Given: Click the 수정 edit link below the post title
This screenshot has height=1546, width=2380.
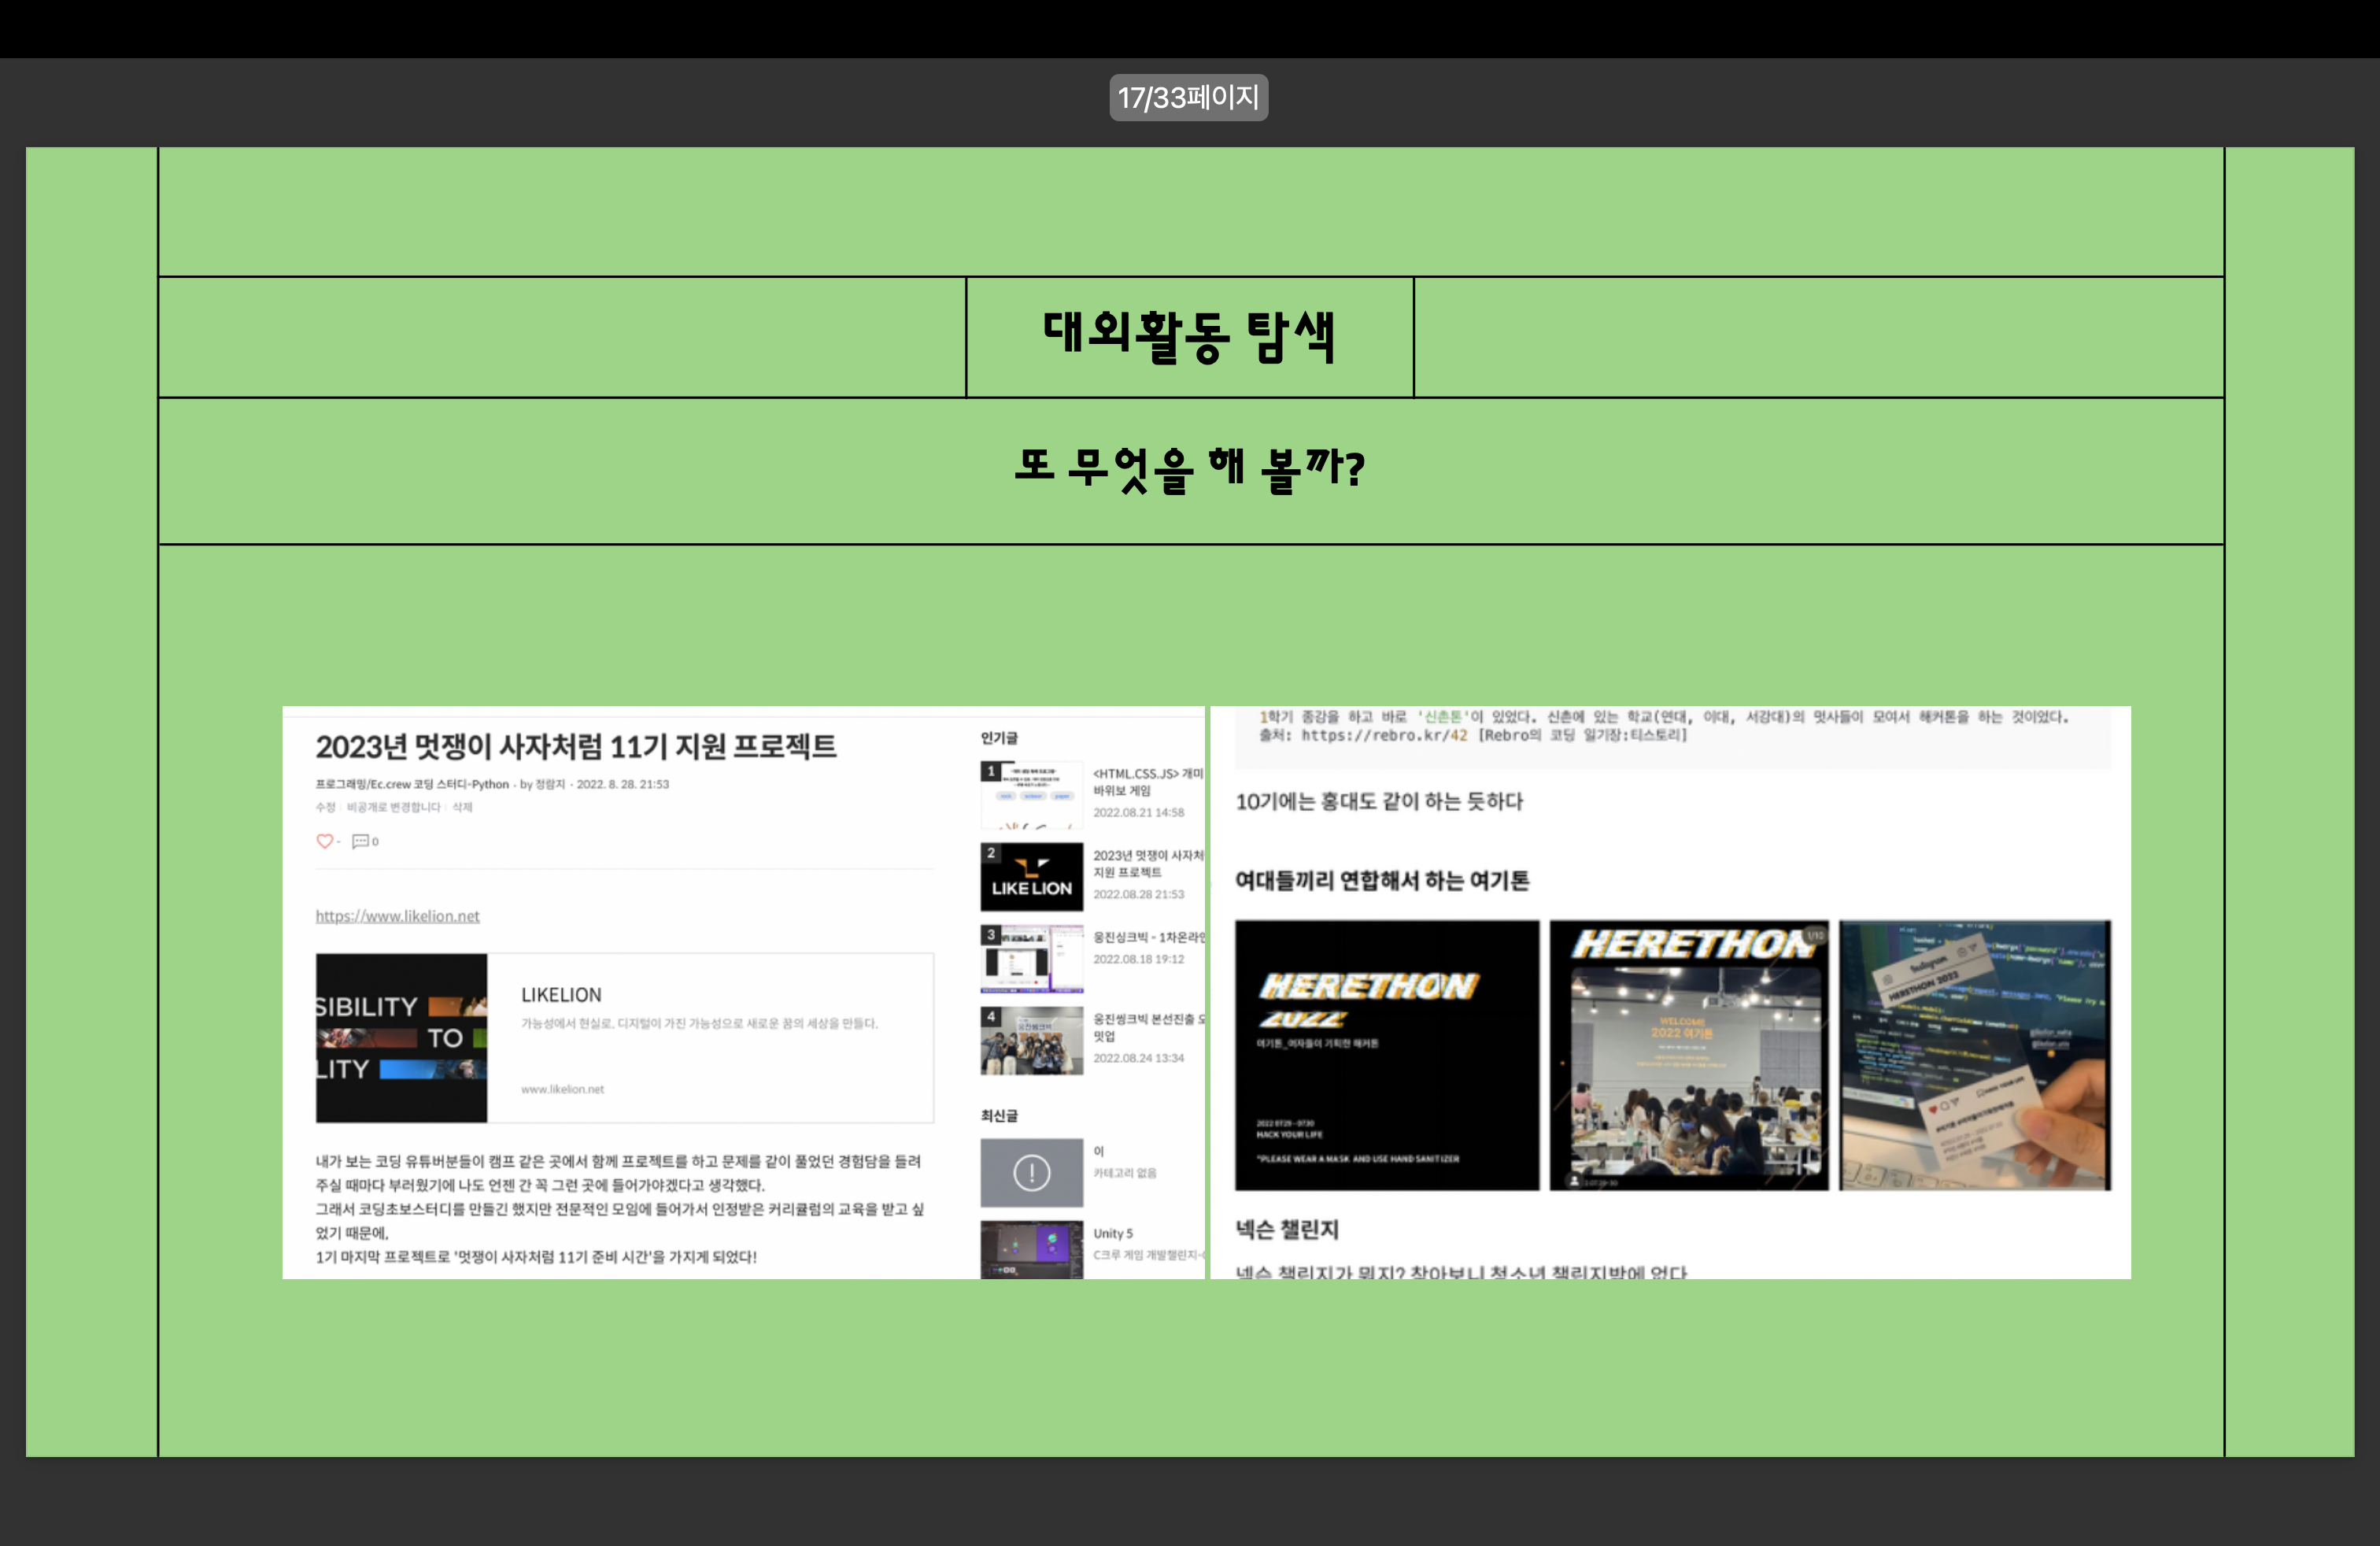Looking at the screenshot, I should coord(325,807).
